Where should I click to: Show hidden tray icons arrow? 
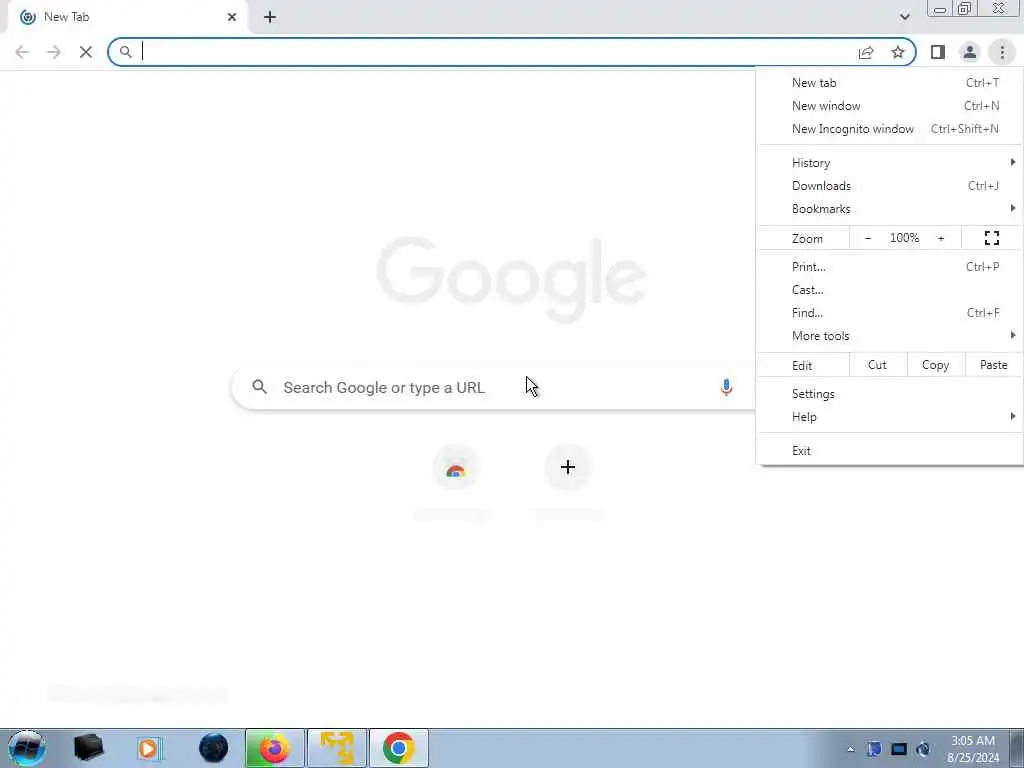click(850, 749)
